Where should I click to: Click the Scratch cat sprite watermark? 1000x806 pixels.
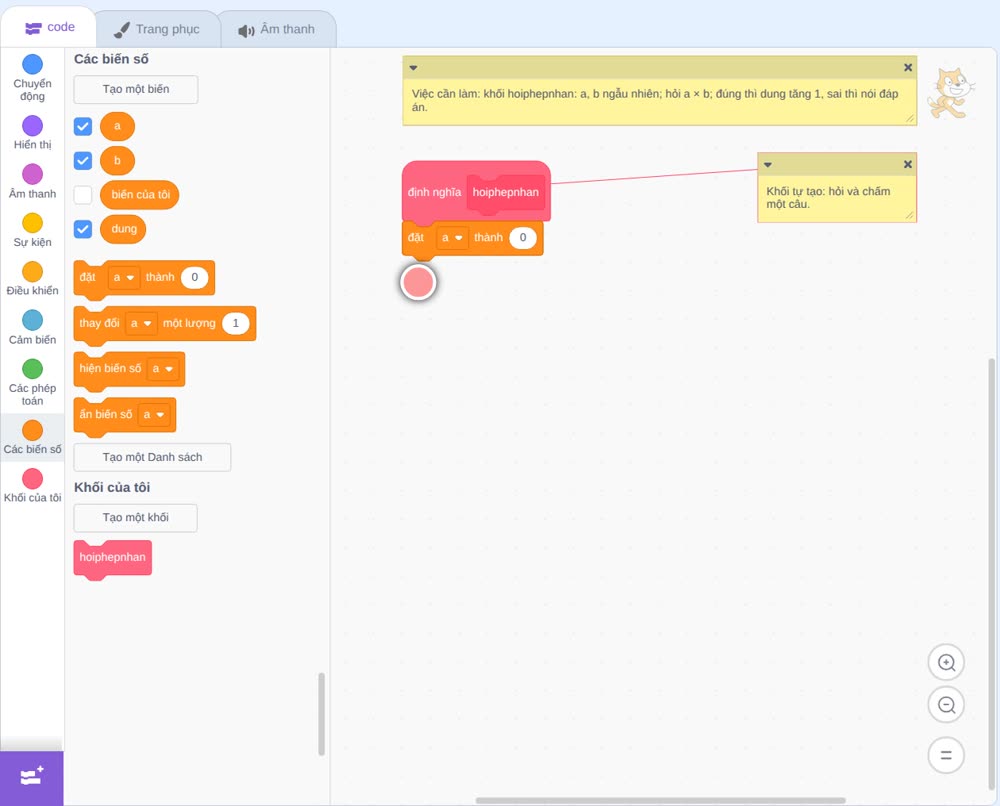point(951,93)
